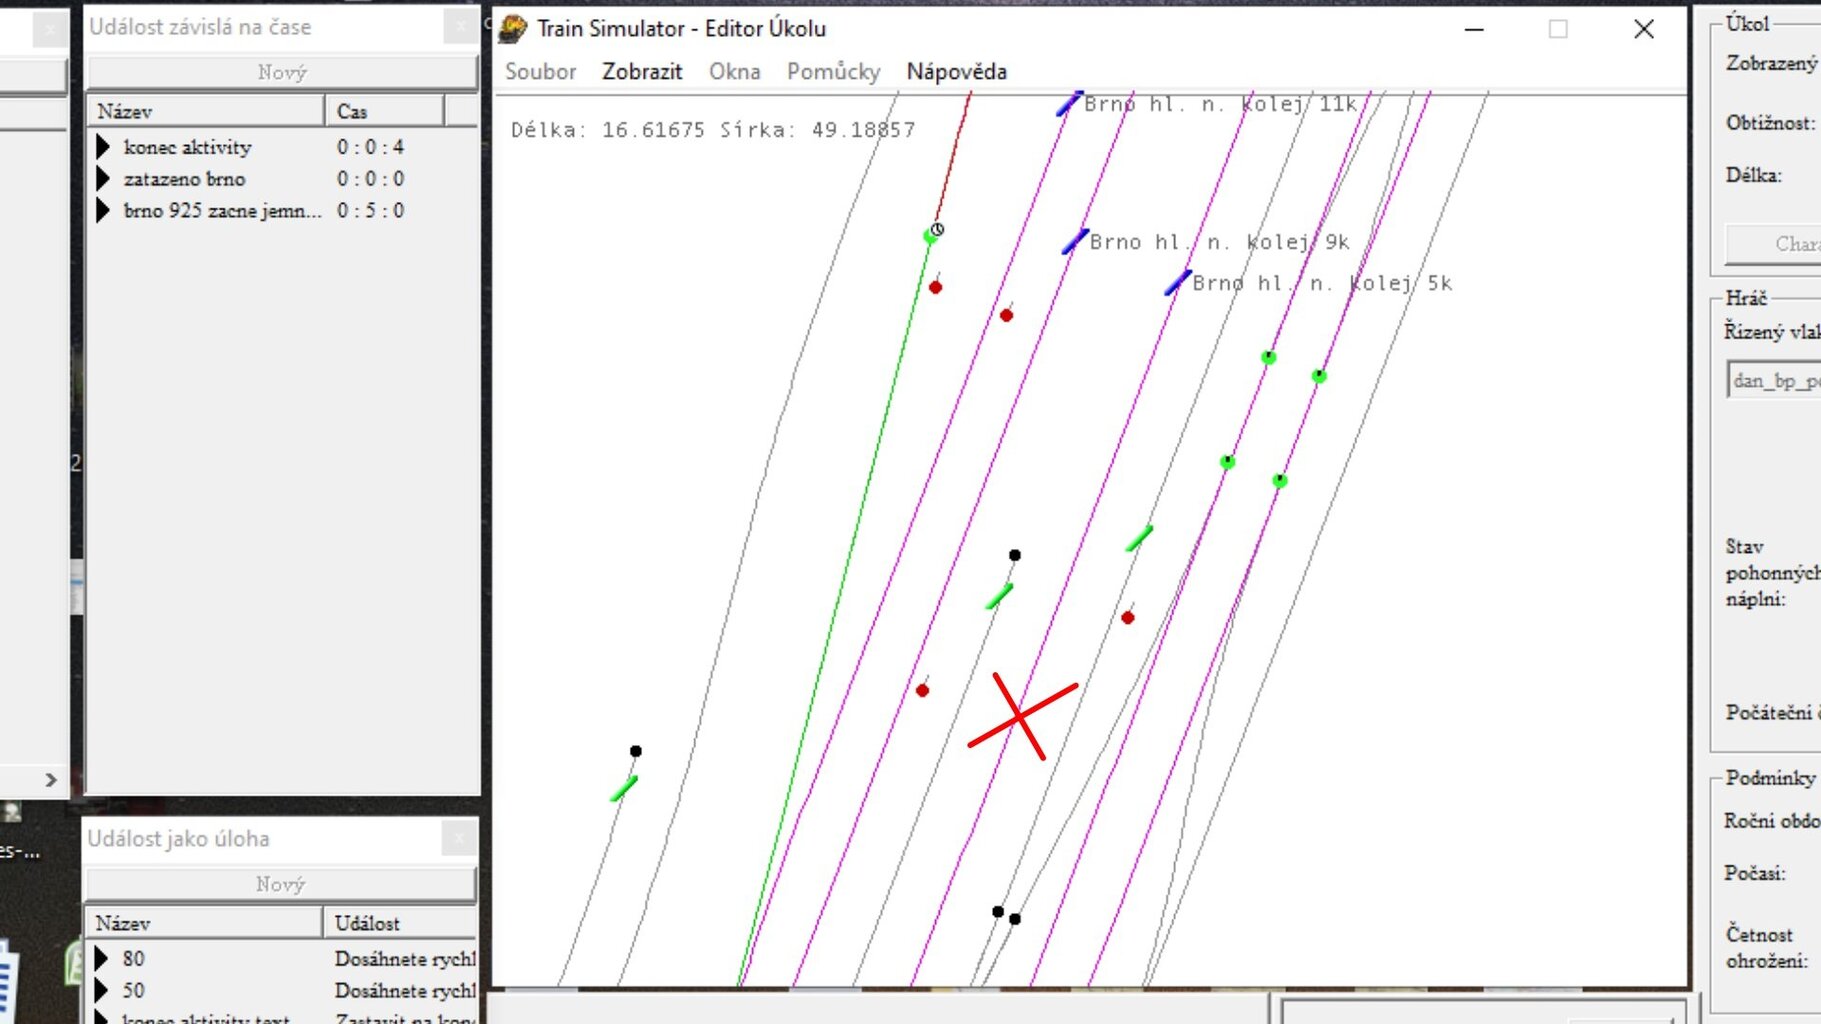
Task: Click the Train Simulator app icon in title bar
Action: click(513, 29)
